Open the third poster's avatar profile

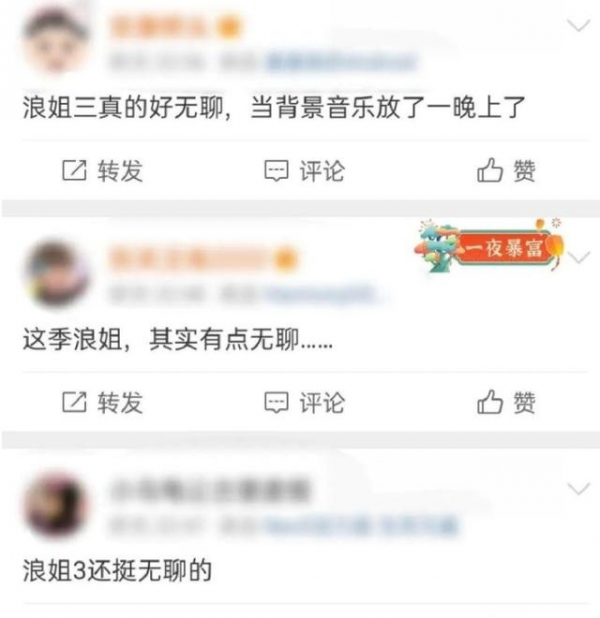tap(56, 506)
